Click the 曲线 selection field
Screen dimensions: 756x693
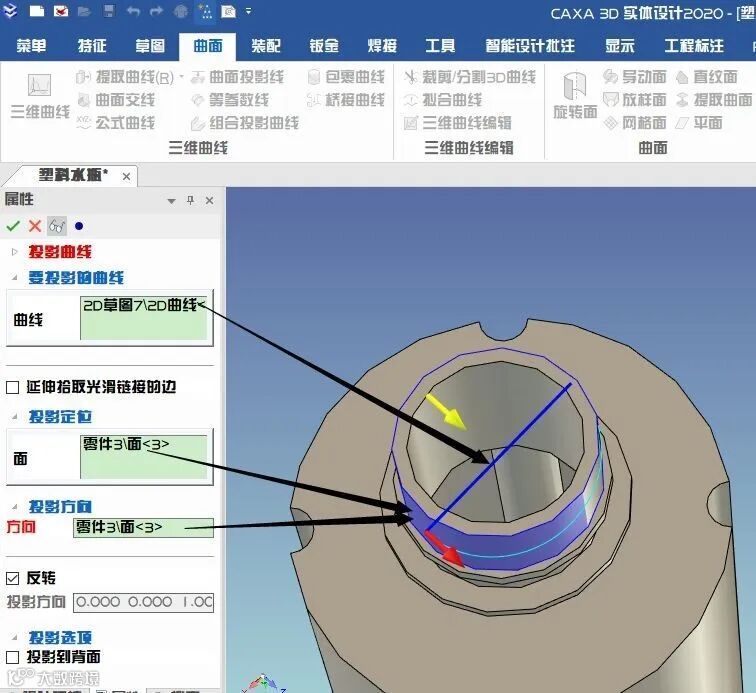(x=144, y=317)
